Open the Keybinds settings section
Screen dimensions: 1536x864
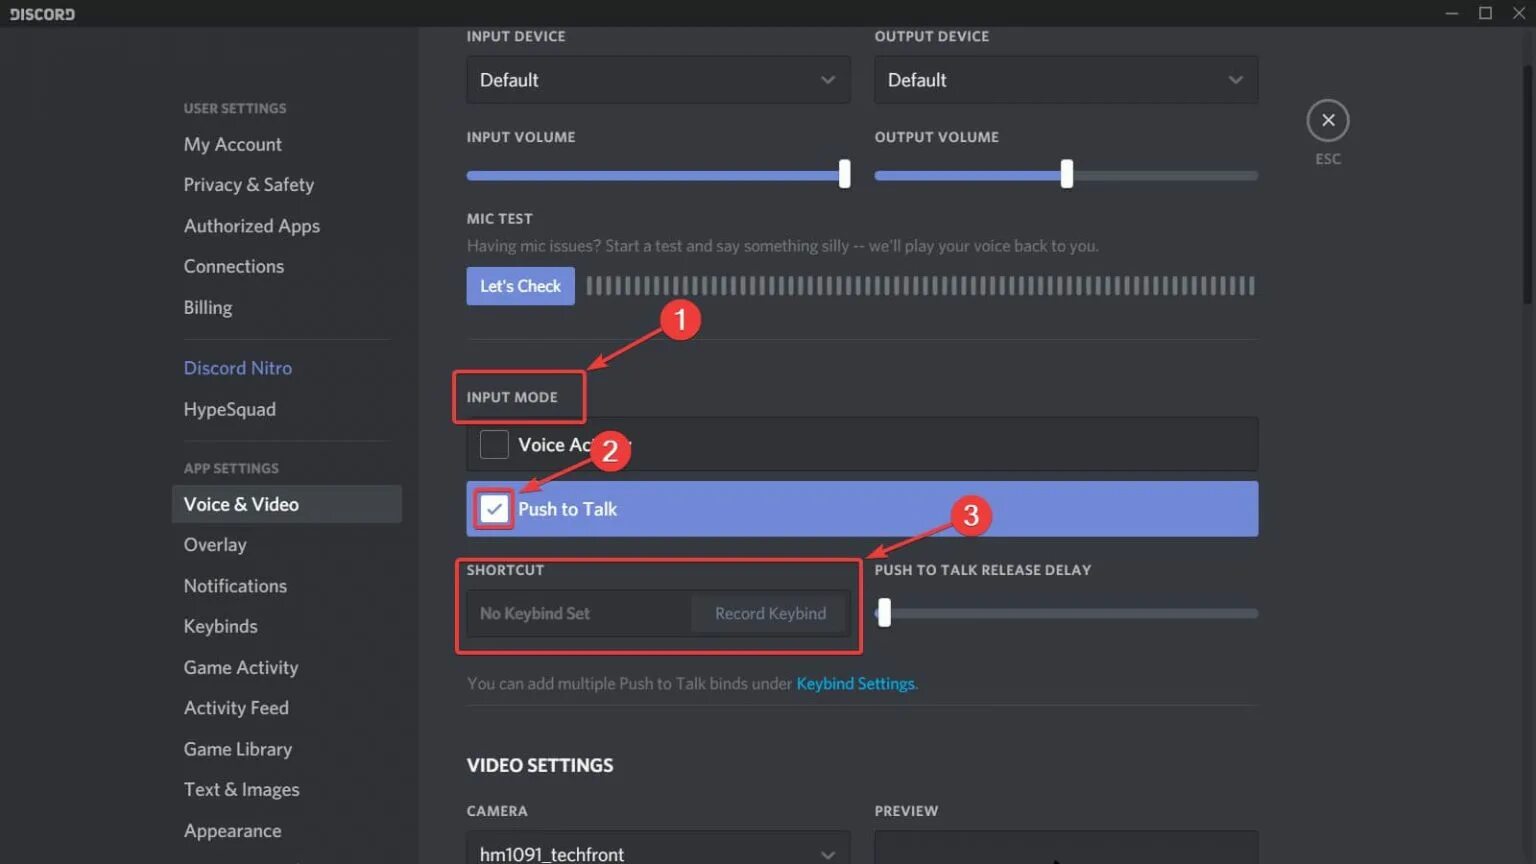tap(221, 626)
